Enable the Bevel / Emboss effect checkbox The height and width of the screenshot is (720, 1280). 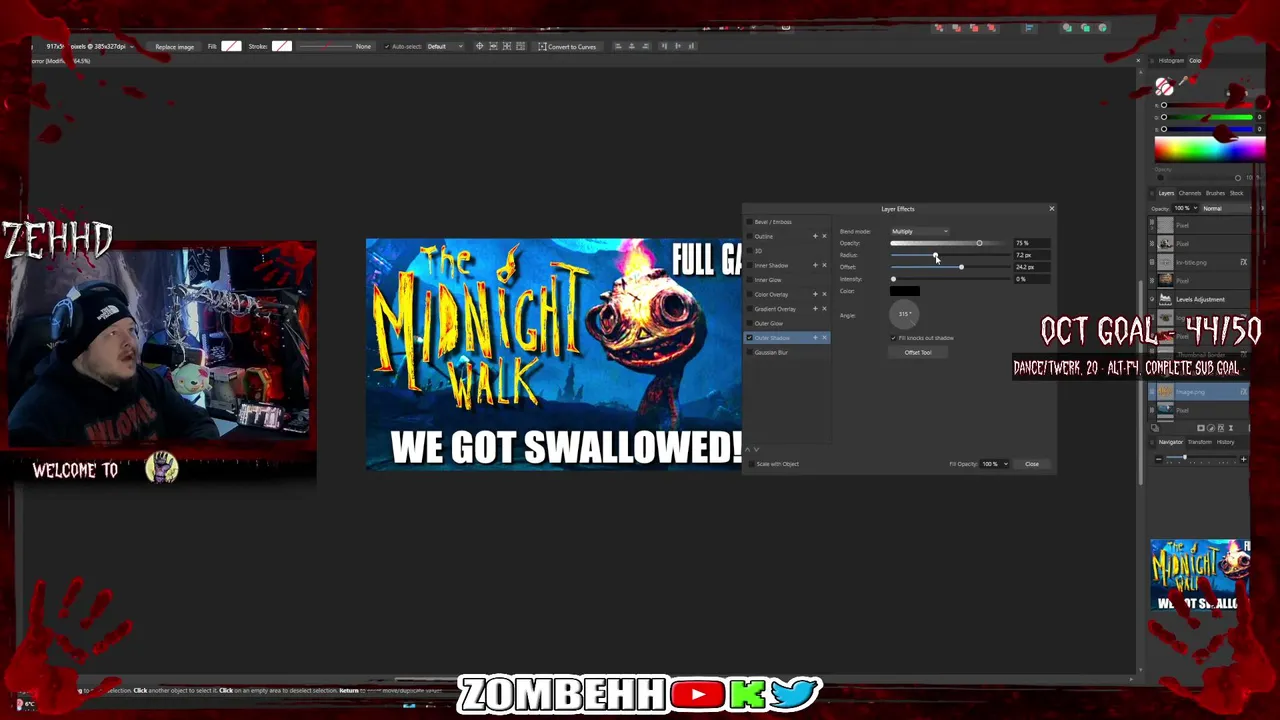pyautogui.click(x=749, y=222)
